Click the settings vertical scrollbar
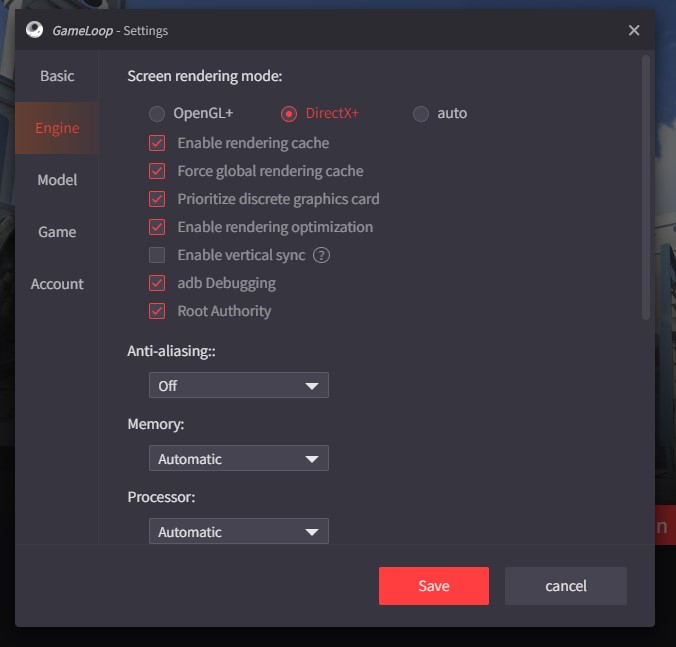Viewport: 676px width, 647px height. [645, 188]
